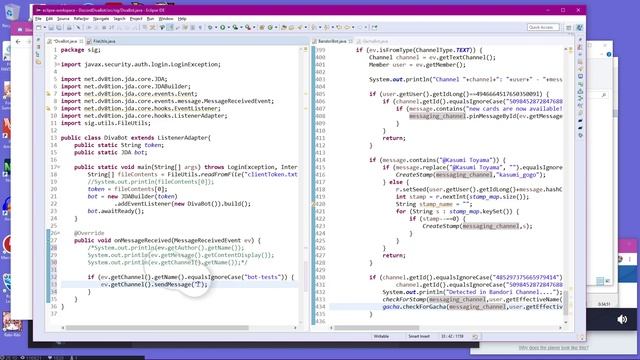
Task: Switch to the Java perspective icon
Action: pos(579,28)
